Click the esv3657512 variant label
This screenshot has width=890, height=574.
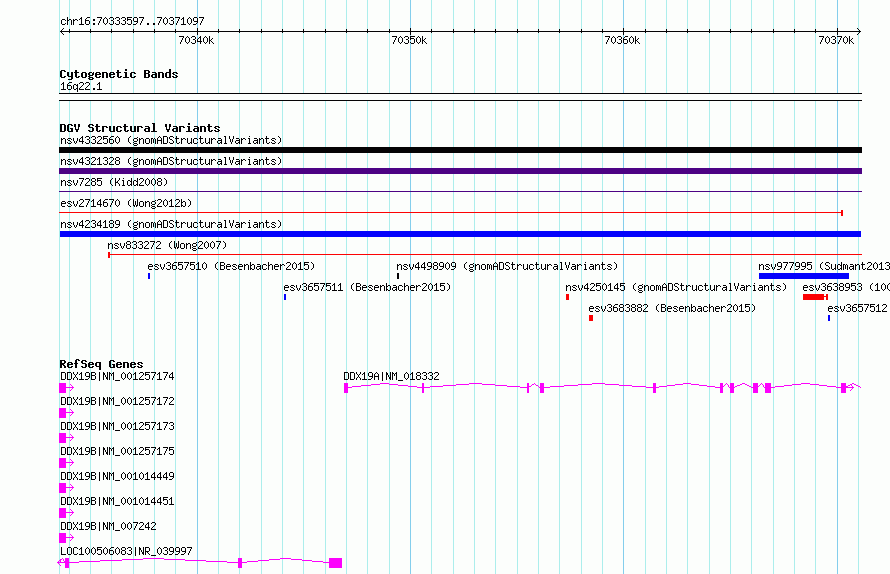[857, 308]
